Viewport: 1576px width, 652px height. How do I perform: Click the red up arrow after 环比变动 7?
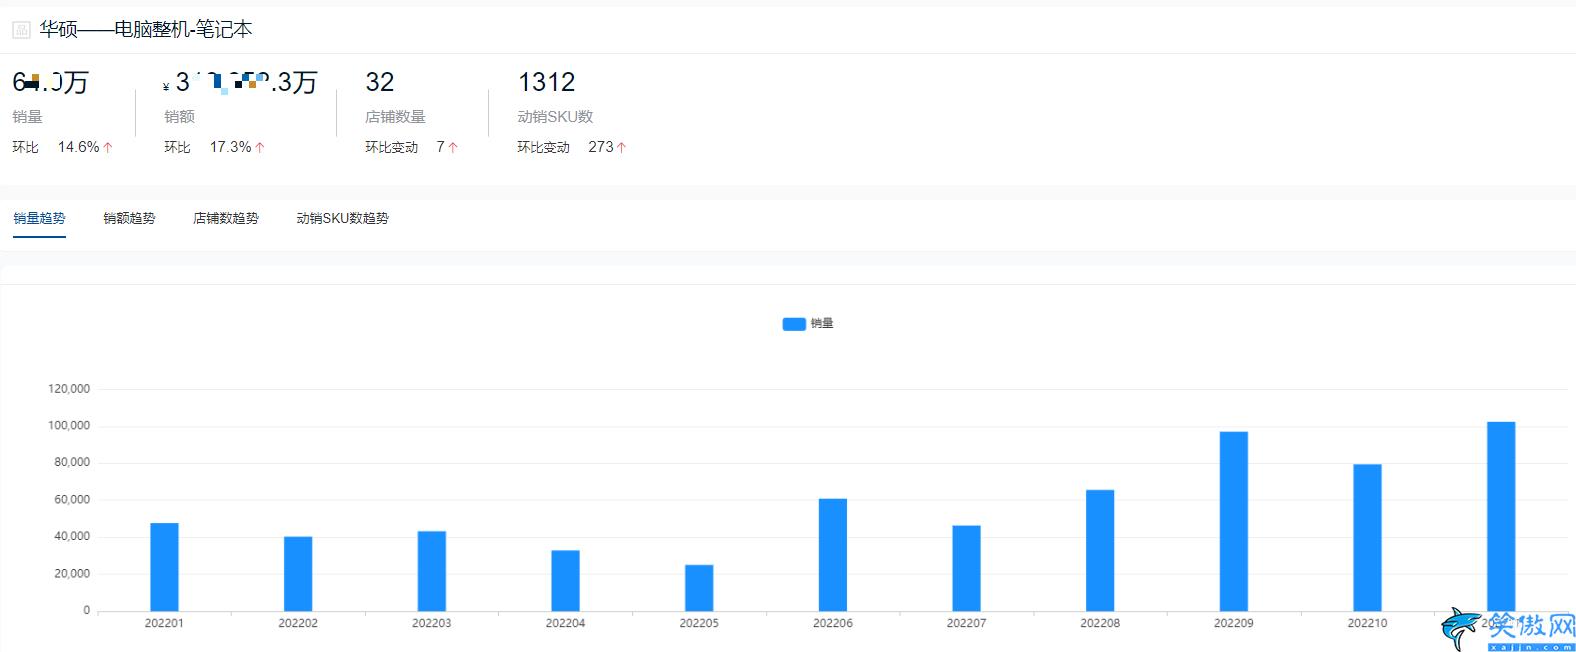[x=453, y=147]
